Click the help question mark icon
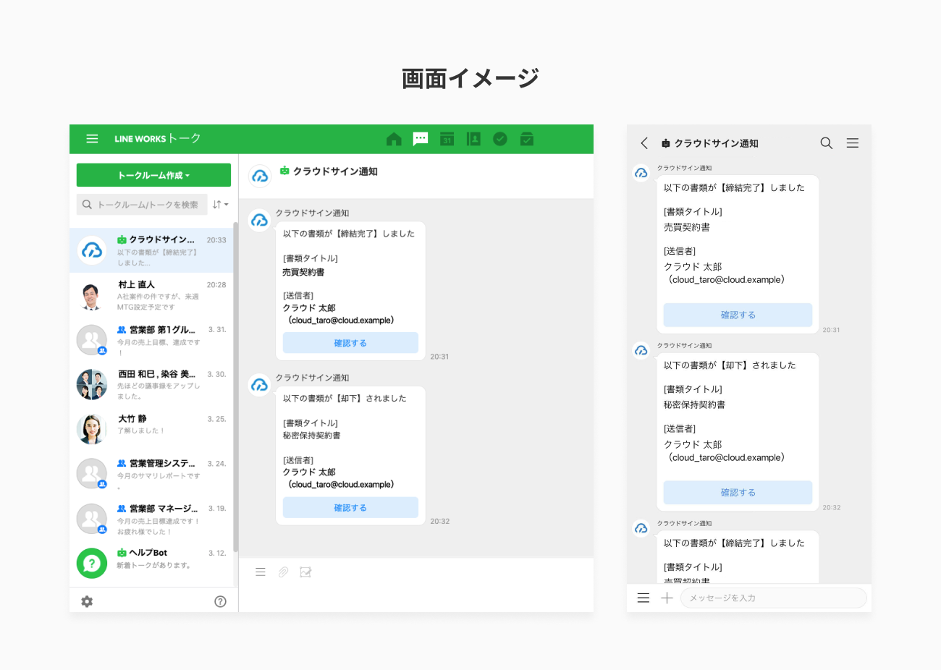The height and width of the screenshot is (670, 941). tap(220, 601)
